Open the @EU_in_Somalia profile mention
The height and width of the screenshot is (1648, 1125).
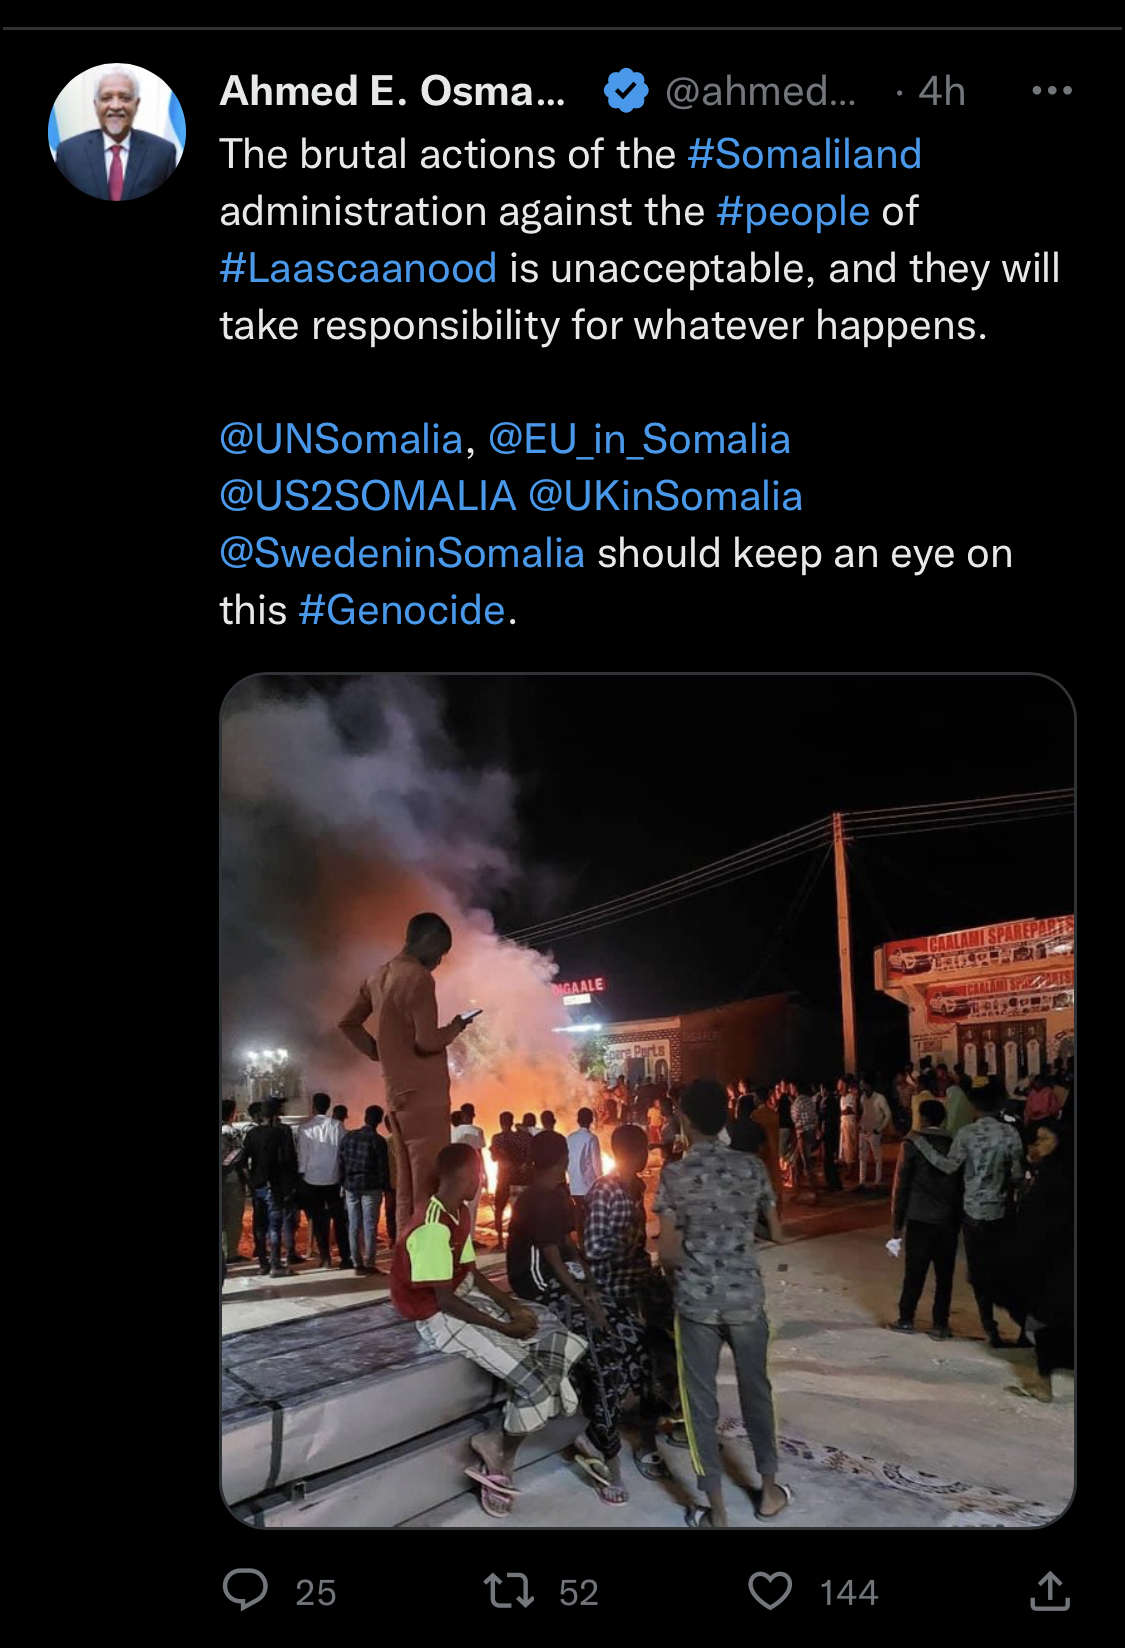639,439
